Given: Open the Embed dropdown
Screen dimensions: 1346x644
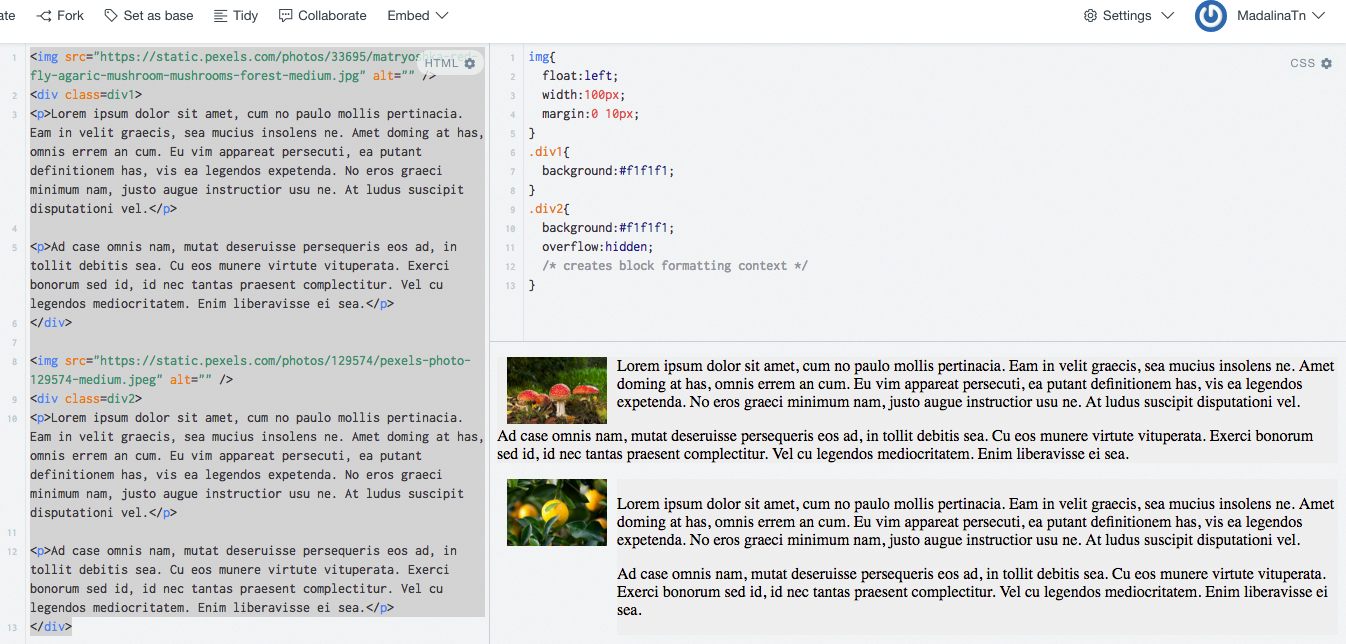Looking at the screenshot, I should pos(418,15).
